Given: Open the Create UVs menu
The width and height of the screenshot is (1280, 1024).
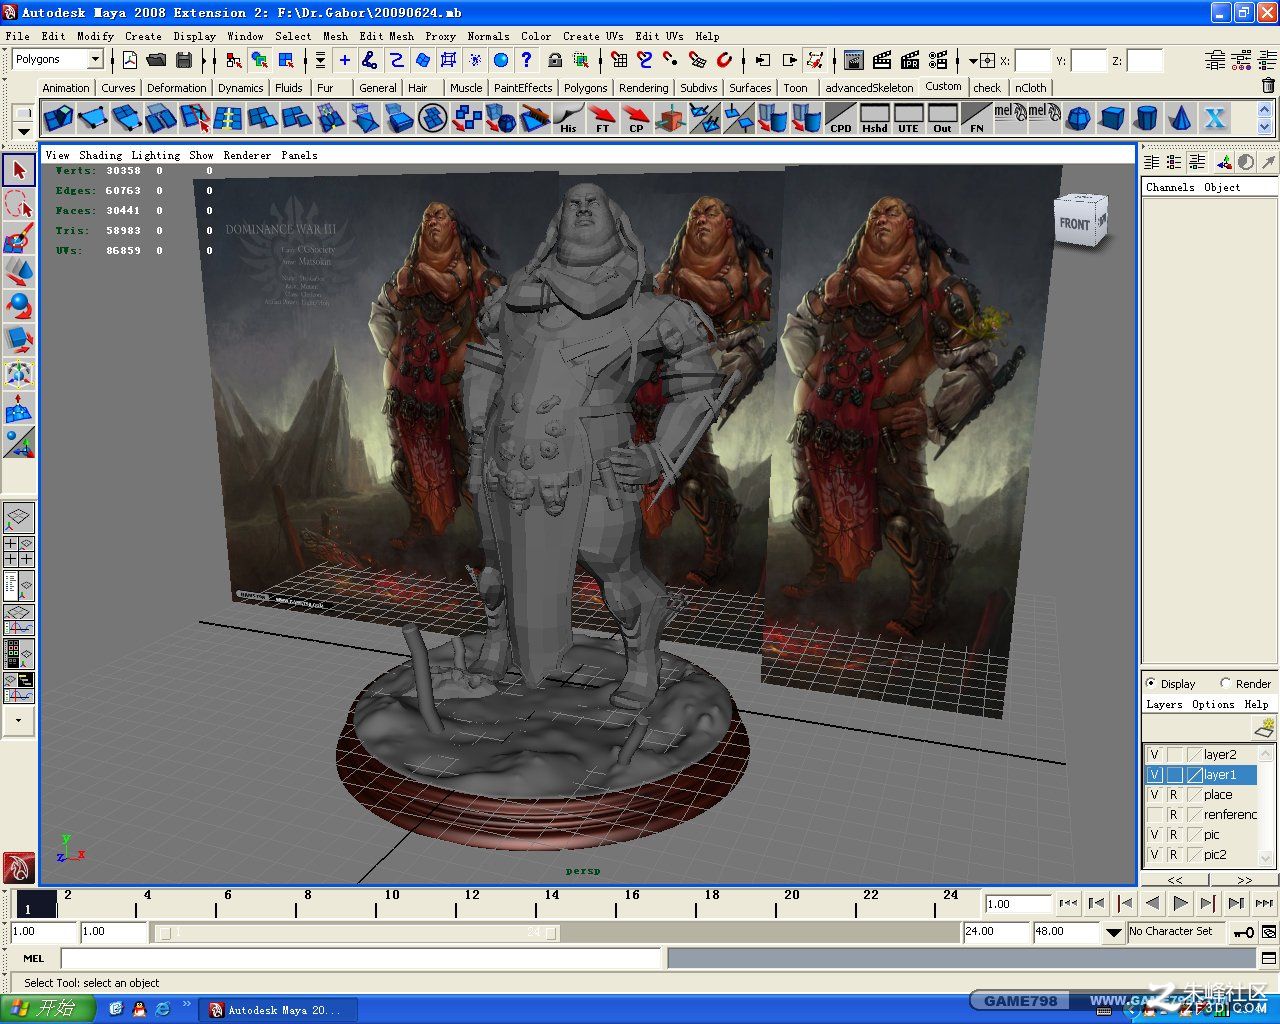Looking at the screenshot, I should coord(592,36).
